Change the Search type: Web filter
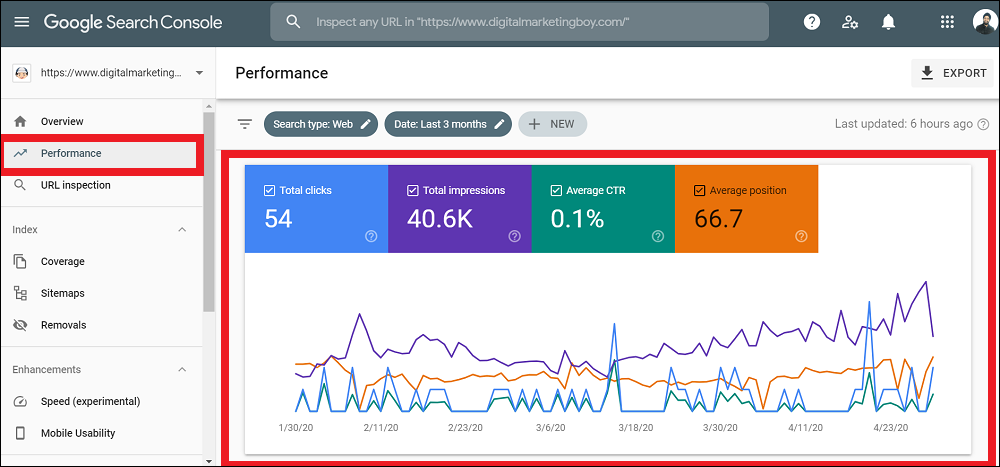This screenshot has width=1000, height=467. coord(321,124)
